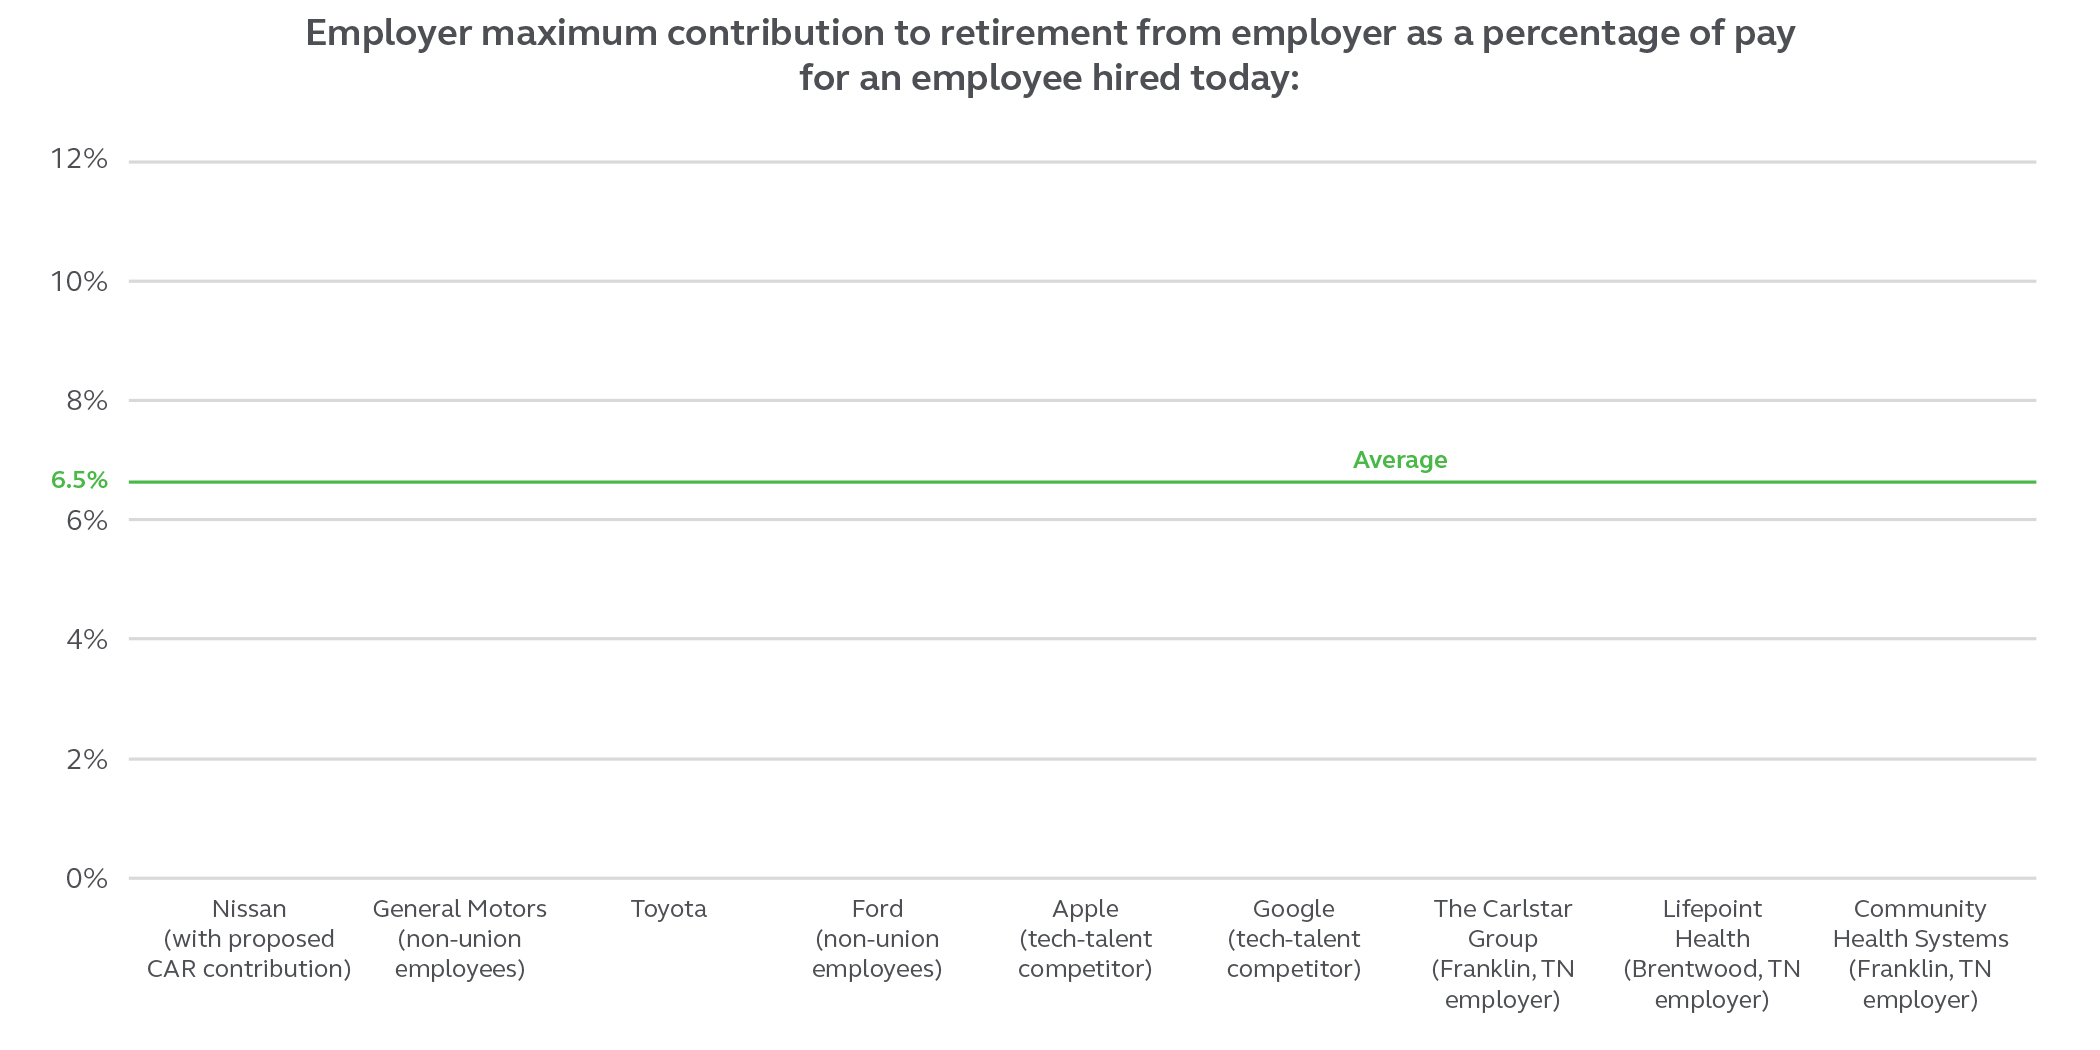Click the 6% y-axis label
The width and height of the screenshot is (2100, 1050).
(x=87, y=520)
